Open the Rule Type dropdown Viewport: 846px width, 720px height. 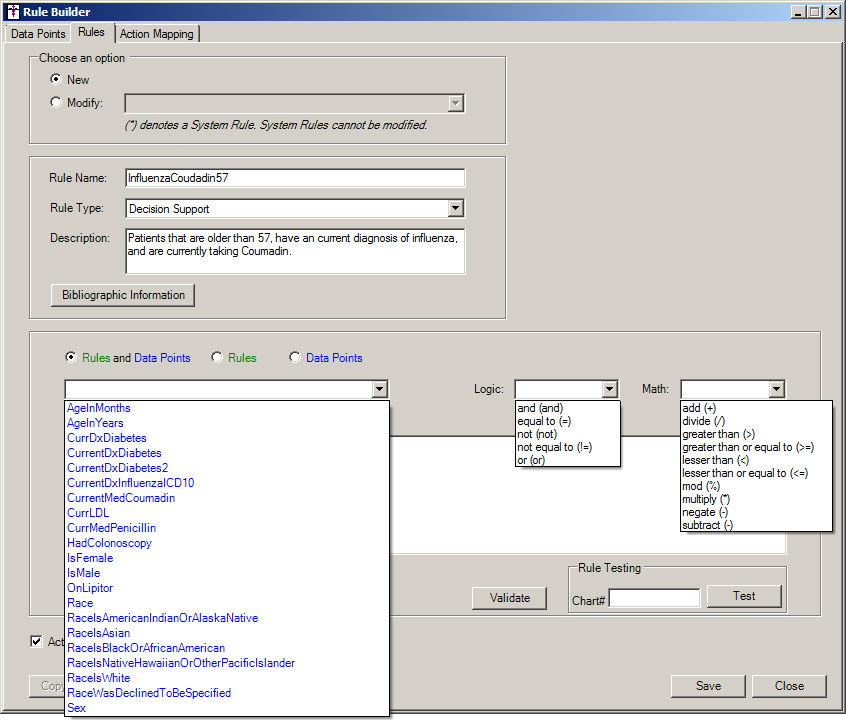point(455,209)
